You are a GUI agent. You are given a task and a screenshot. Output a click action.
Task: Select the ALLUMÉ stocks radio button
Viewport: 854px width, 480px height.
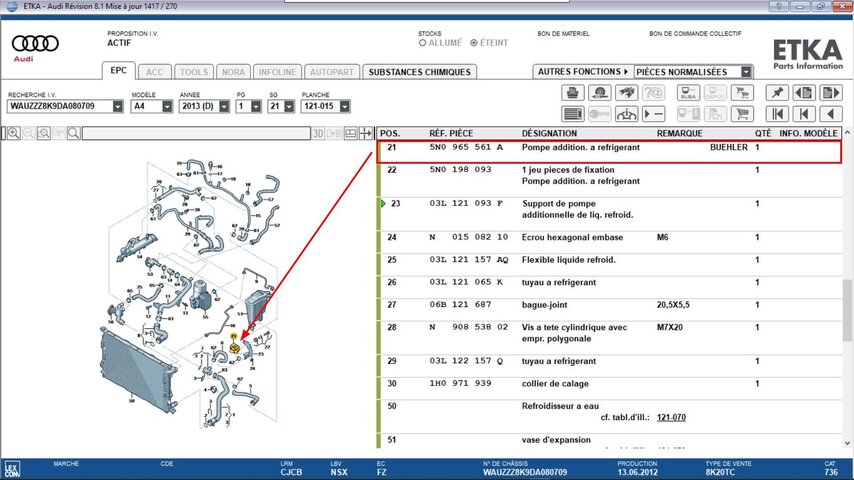click(x=422, y=42)
